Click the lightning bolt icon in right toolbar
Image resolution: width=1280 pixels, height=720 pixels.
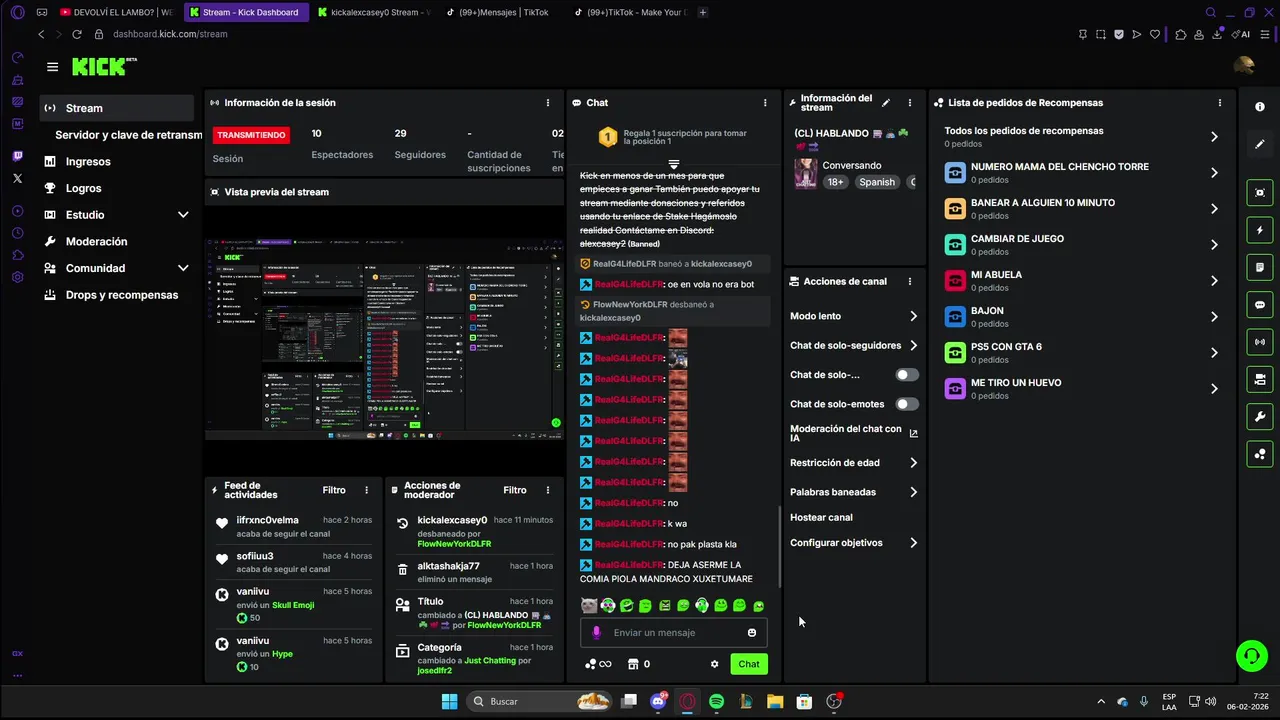coord(1260,230)
